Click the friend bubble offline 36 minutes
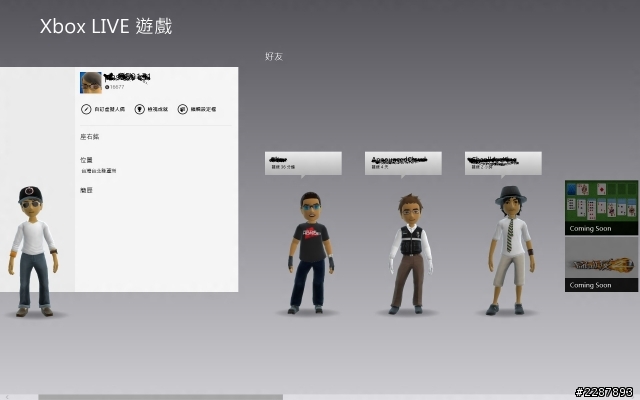 tap(303, 163)
